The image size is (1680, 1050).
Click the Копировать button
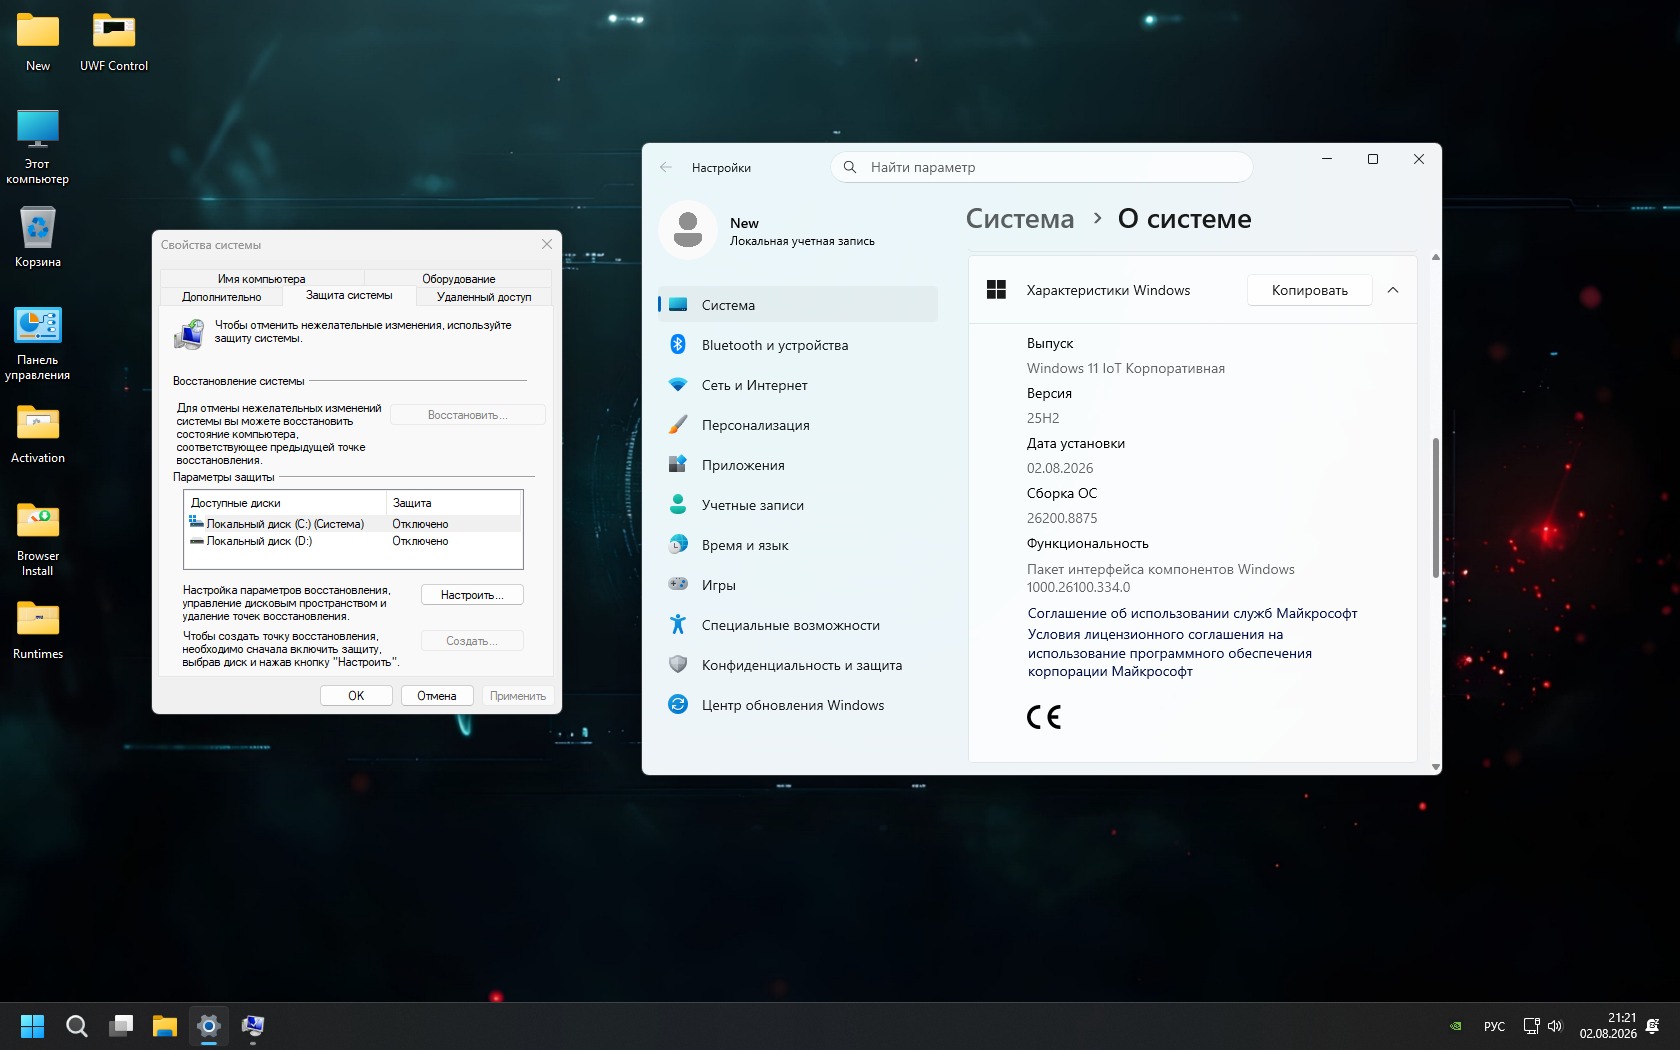click(x=1310, y=290)
